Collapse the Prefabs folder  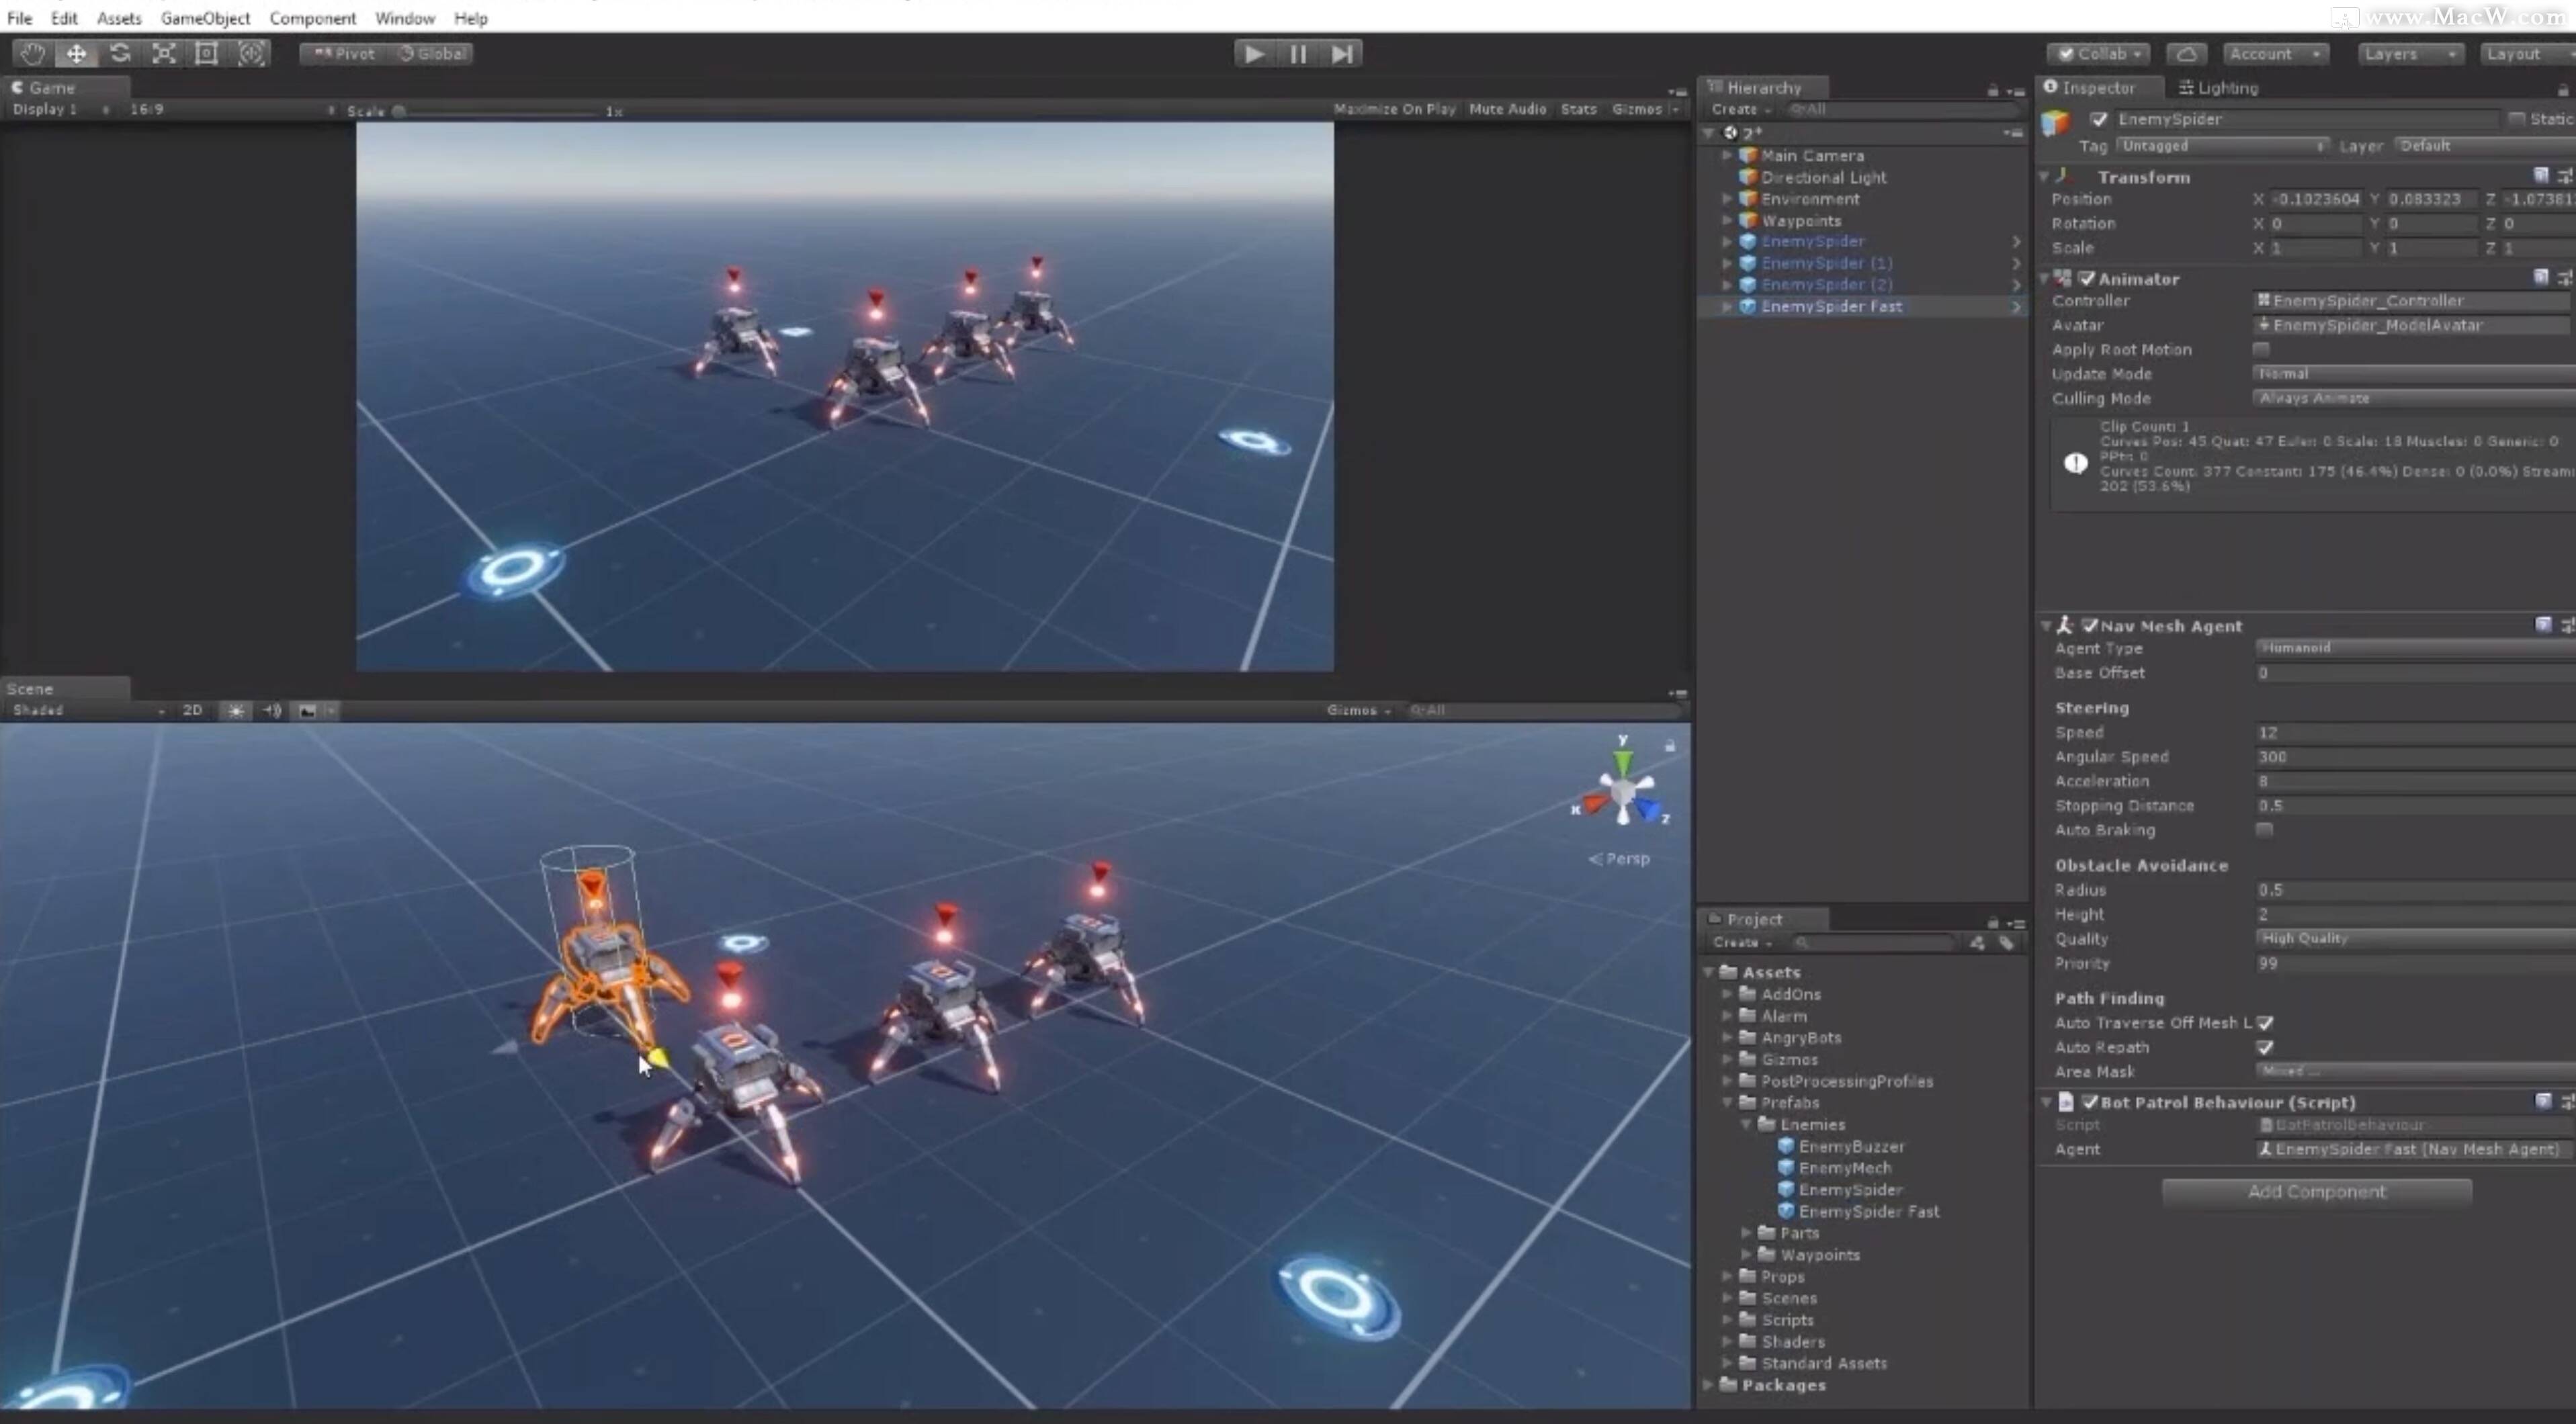(1727, 1103)
